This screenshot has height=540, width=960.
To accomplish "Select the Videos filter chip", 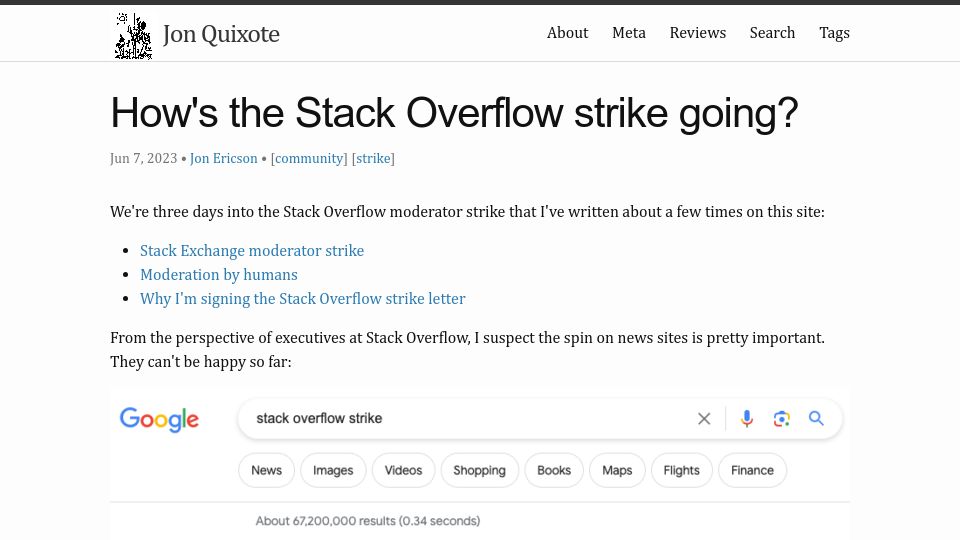I will pos(403,470).
